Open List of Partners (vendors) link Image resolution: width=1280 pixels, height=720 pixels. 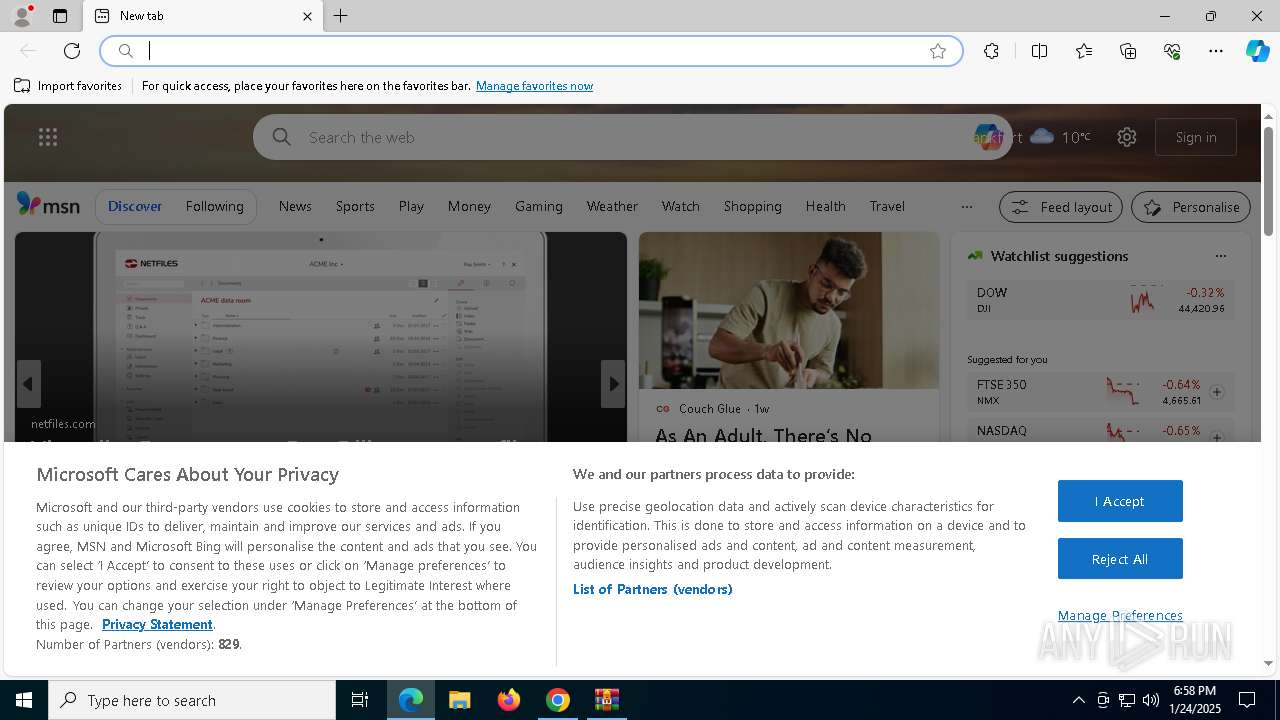(652, 589)
